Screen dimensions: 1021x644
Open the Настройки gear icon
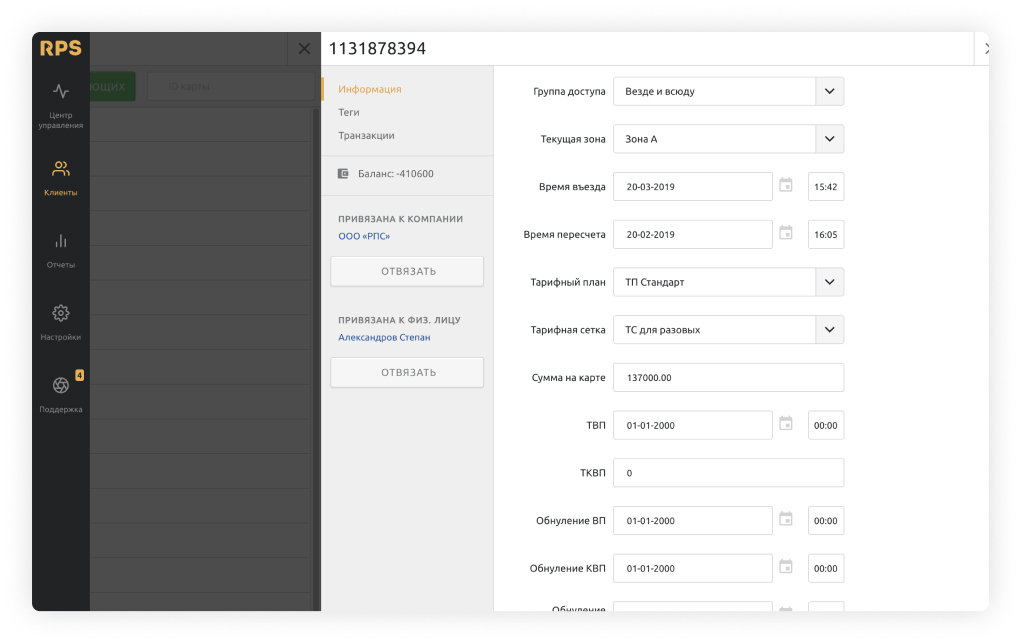point(61,313)
